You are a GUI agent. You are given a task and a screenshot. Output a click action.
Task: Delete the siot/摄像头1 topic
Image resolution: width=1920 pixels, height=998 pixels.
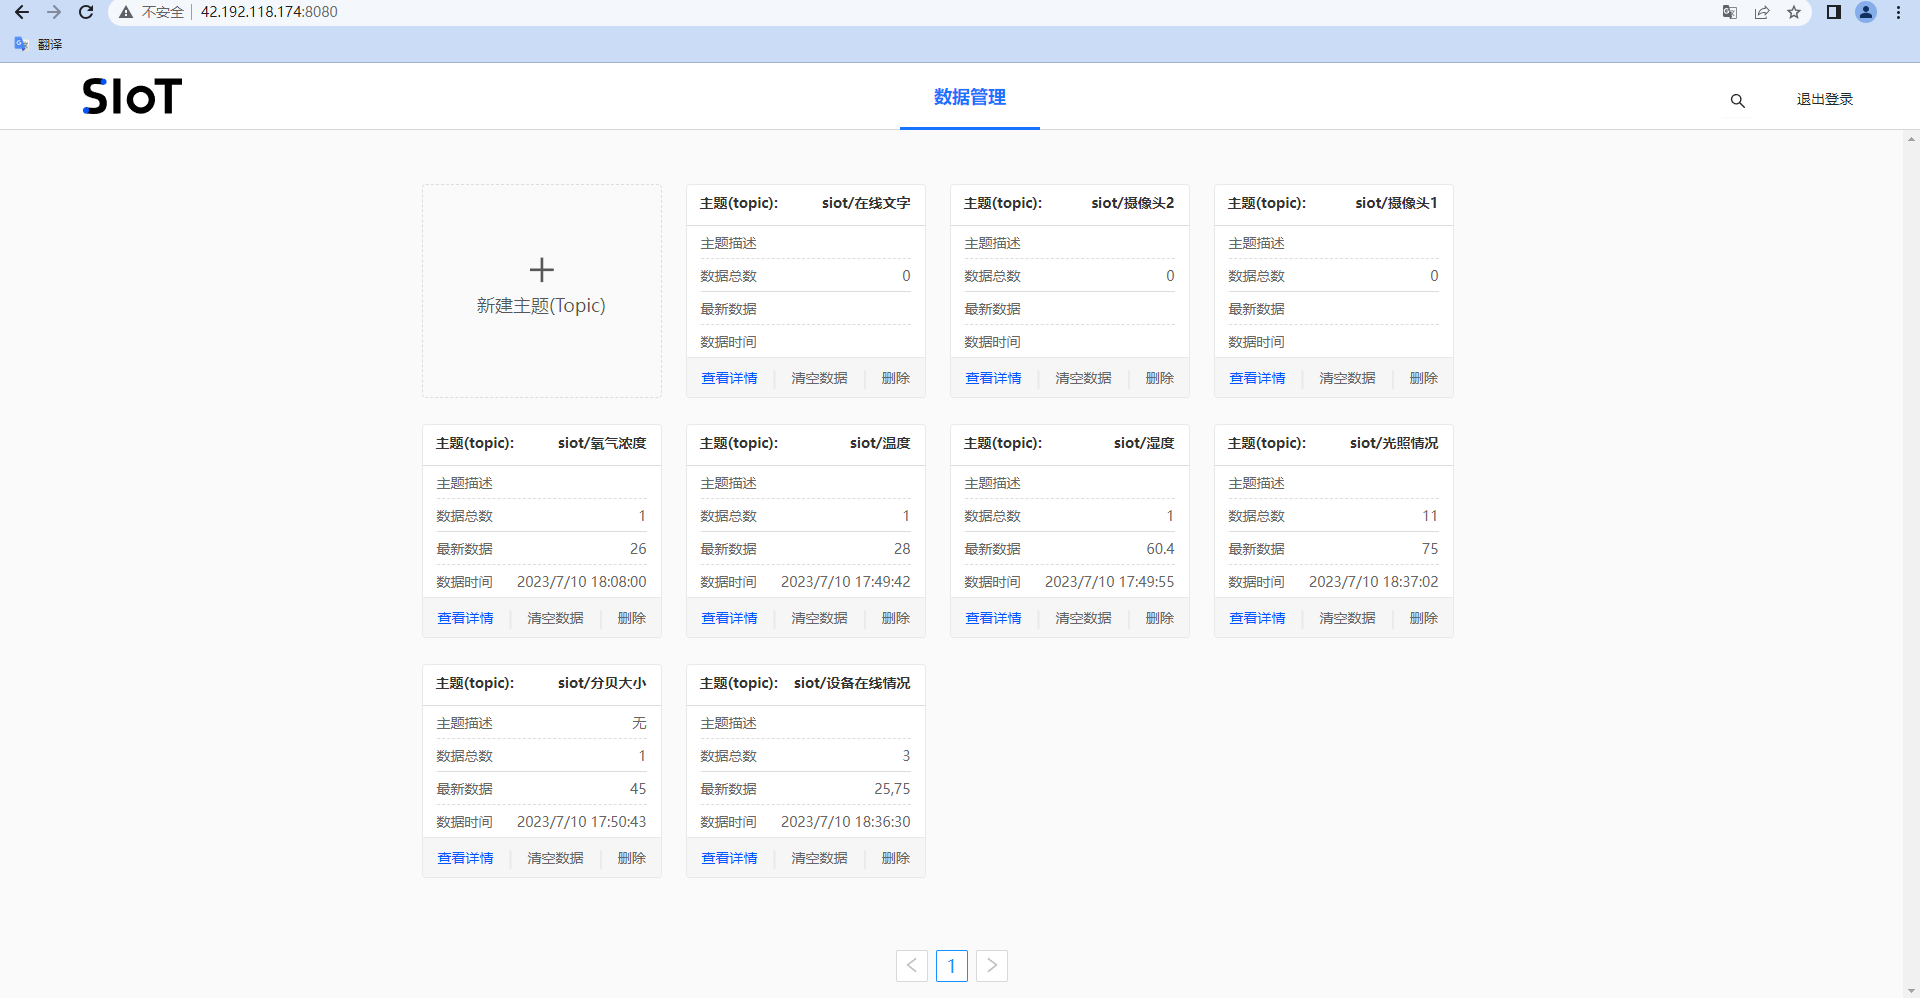1424,378
